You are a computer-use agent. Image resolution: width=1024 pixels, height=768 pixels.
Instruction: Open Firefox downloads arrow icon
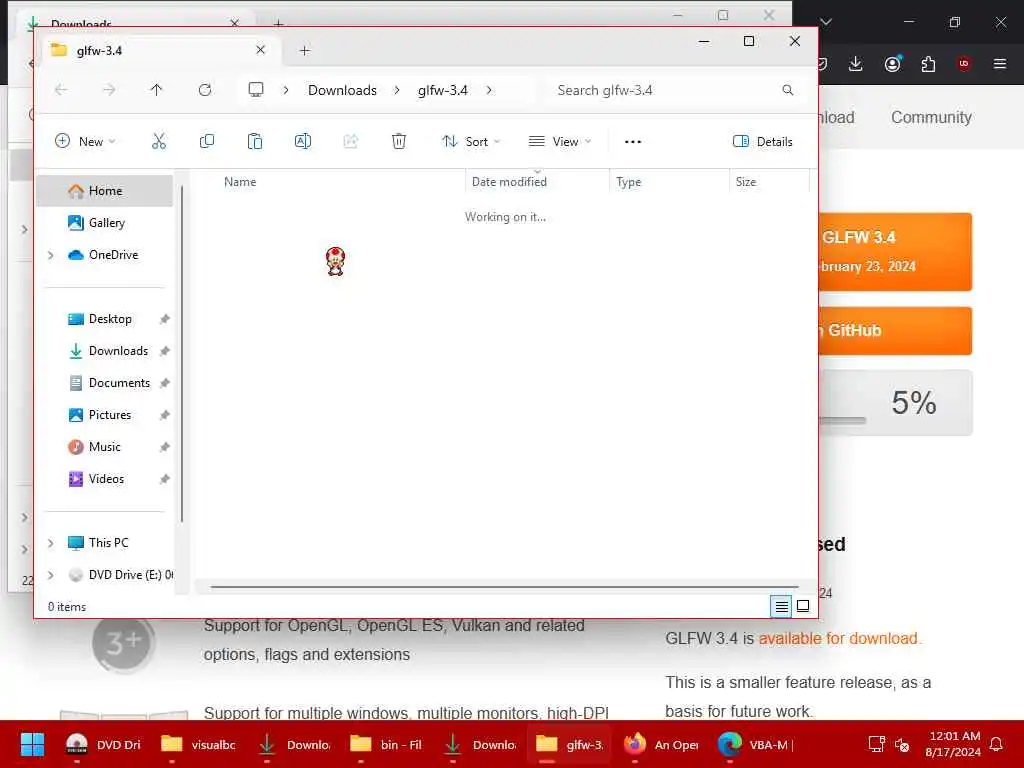click(x=856, y=63)
